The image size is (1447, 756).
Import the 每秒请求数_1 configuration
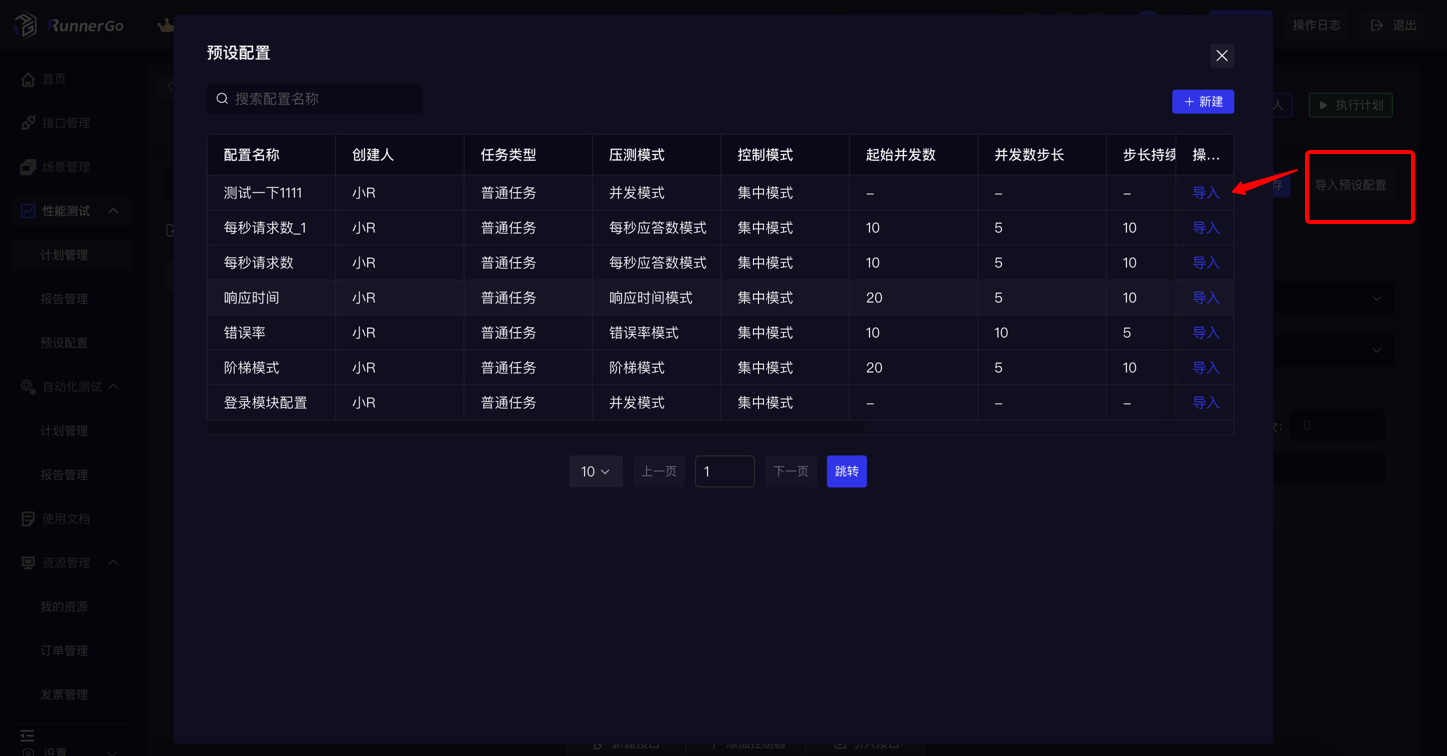1205,228
